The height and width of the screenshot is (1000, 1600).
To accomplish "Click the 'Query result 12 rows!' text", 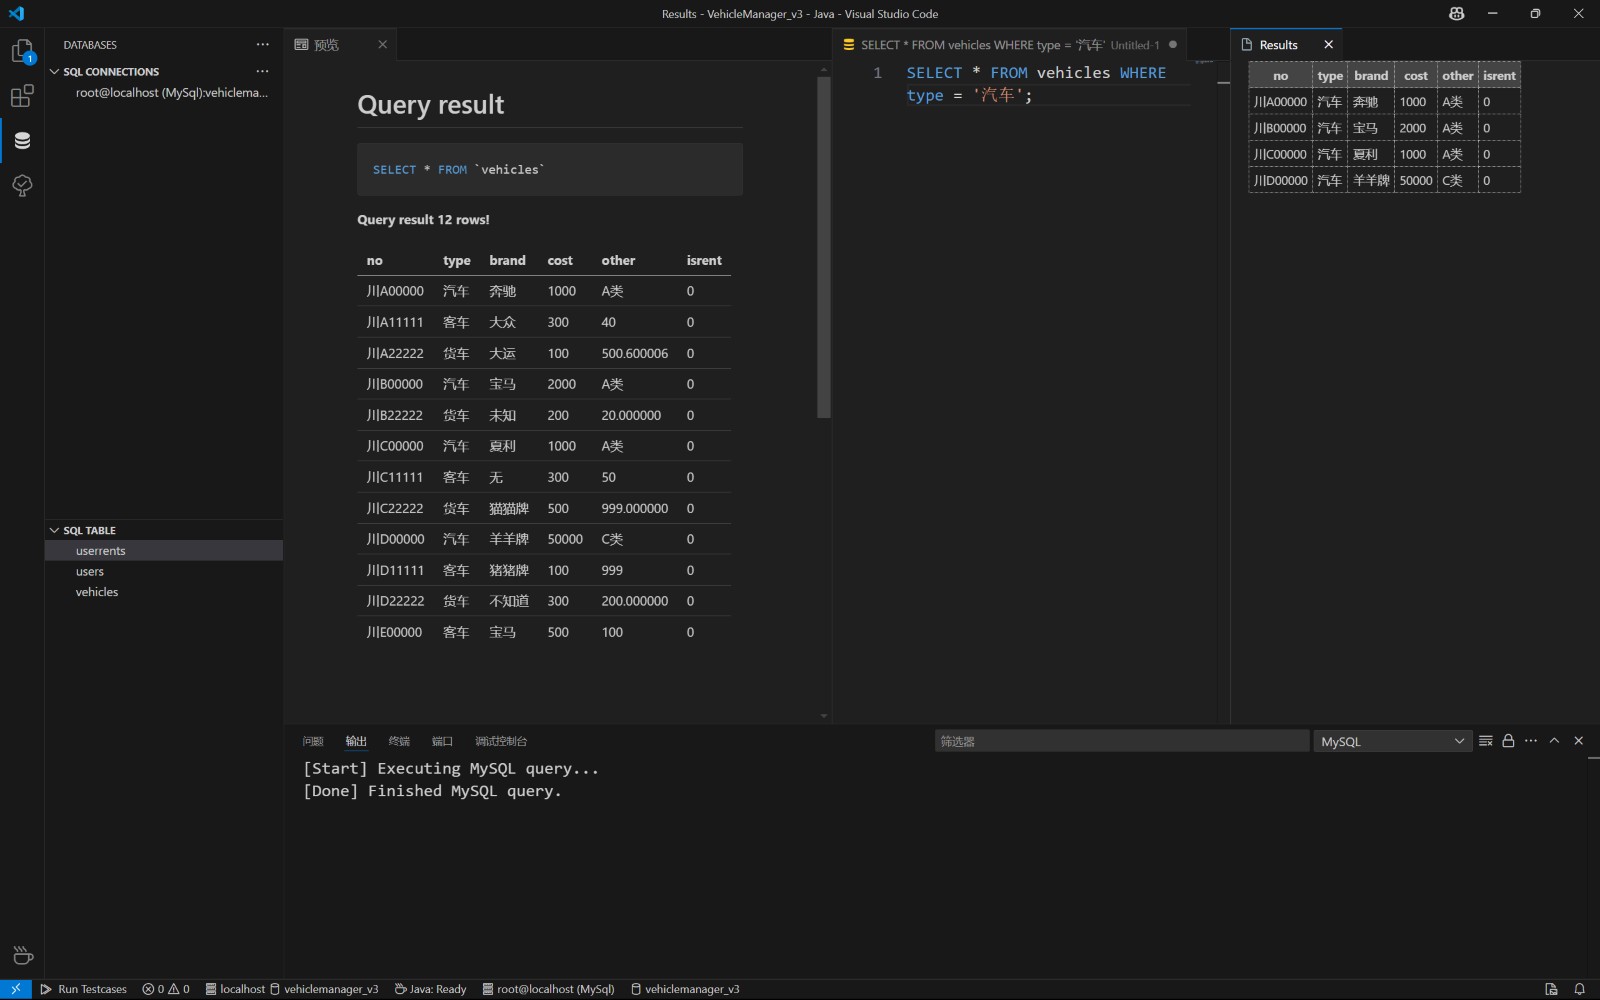I will pyautogui.click(x=423, y=220).
